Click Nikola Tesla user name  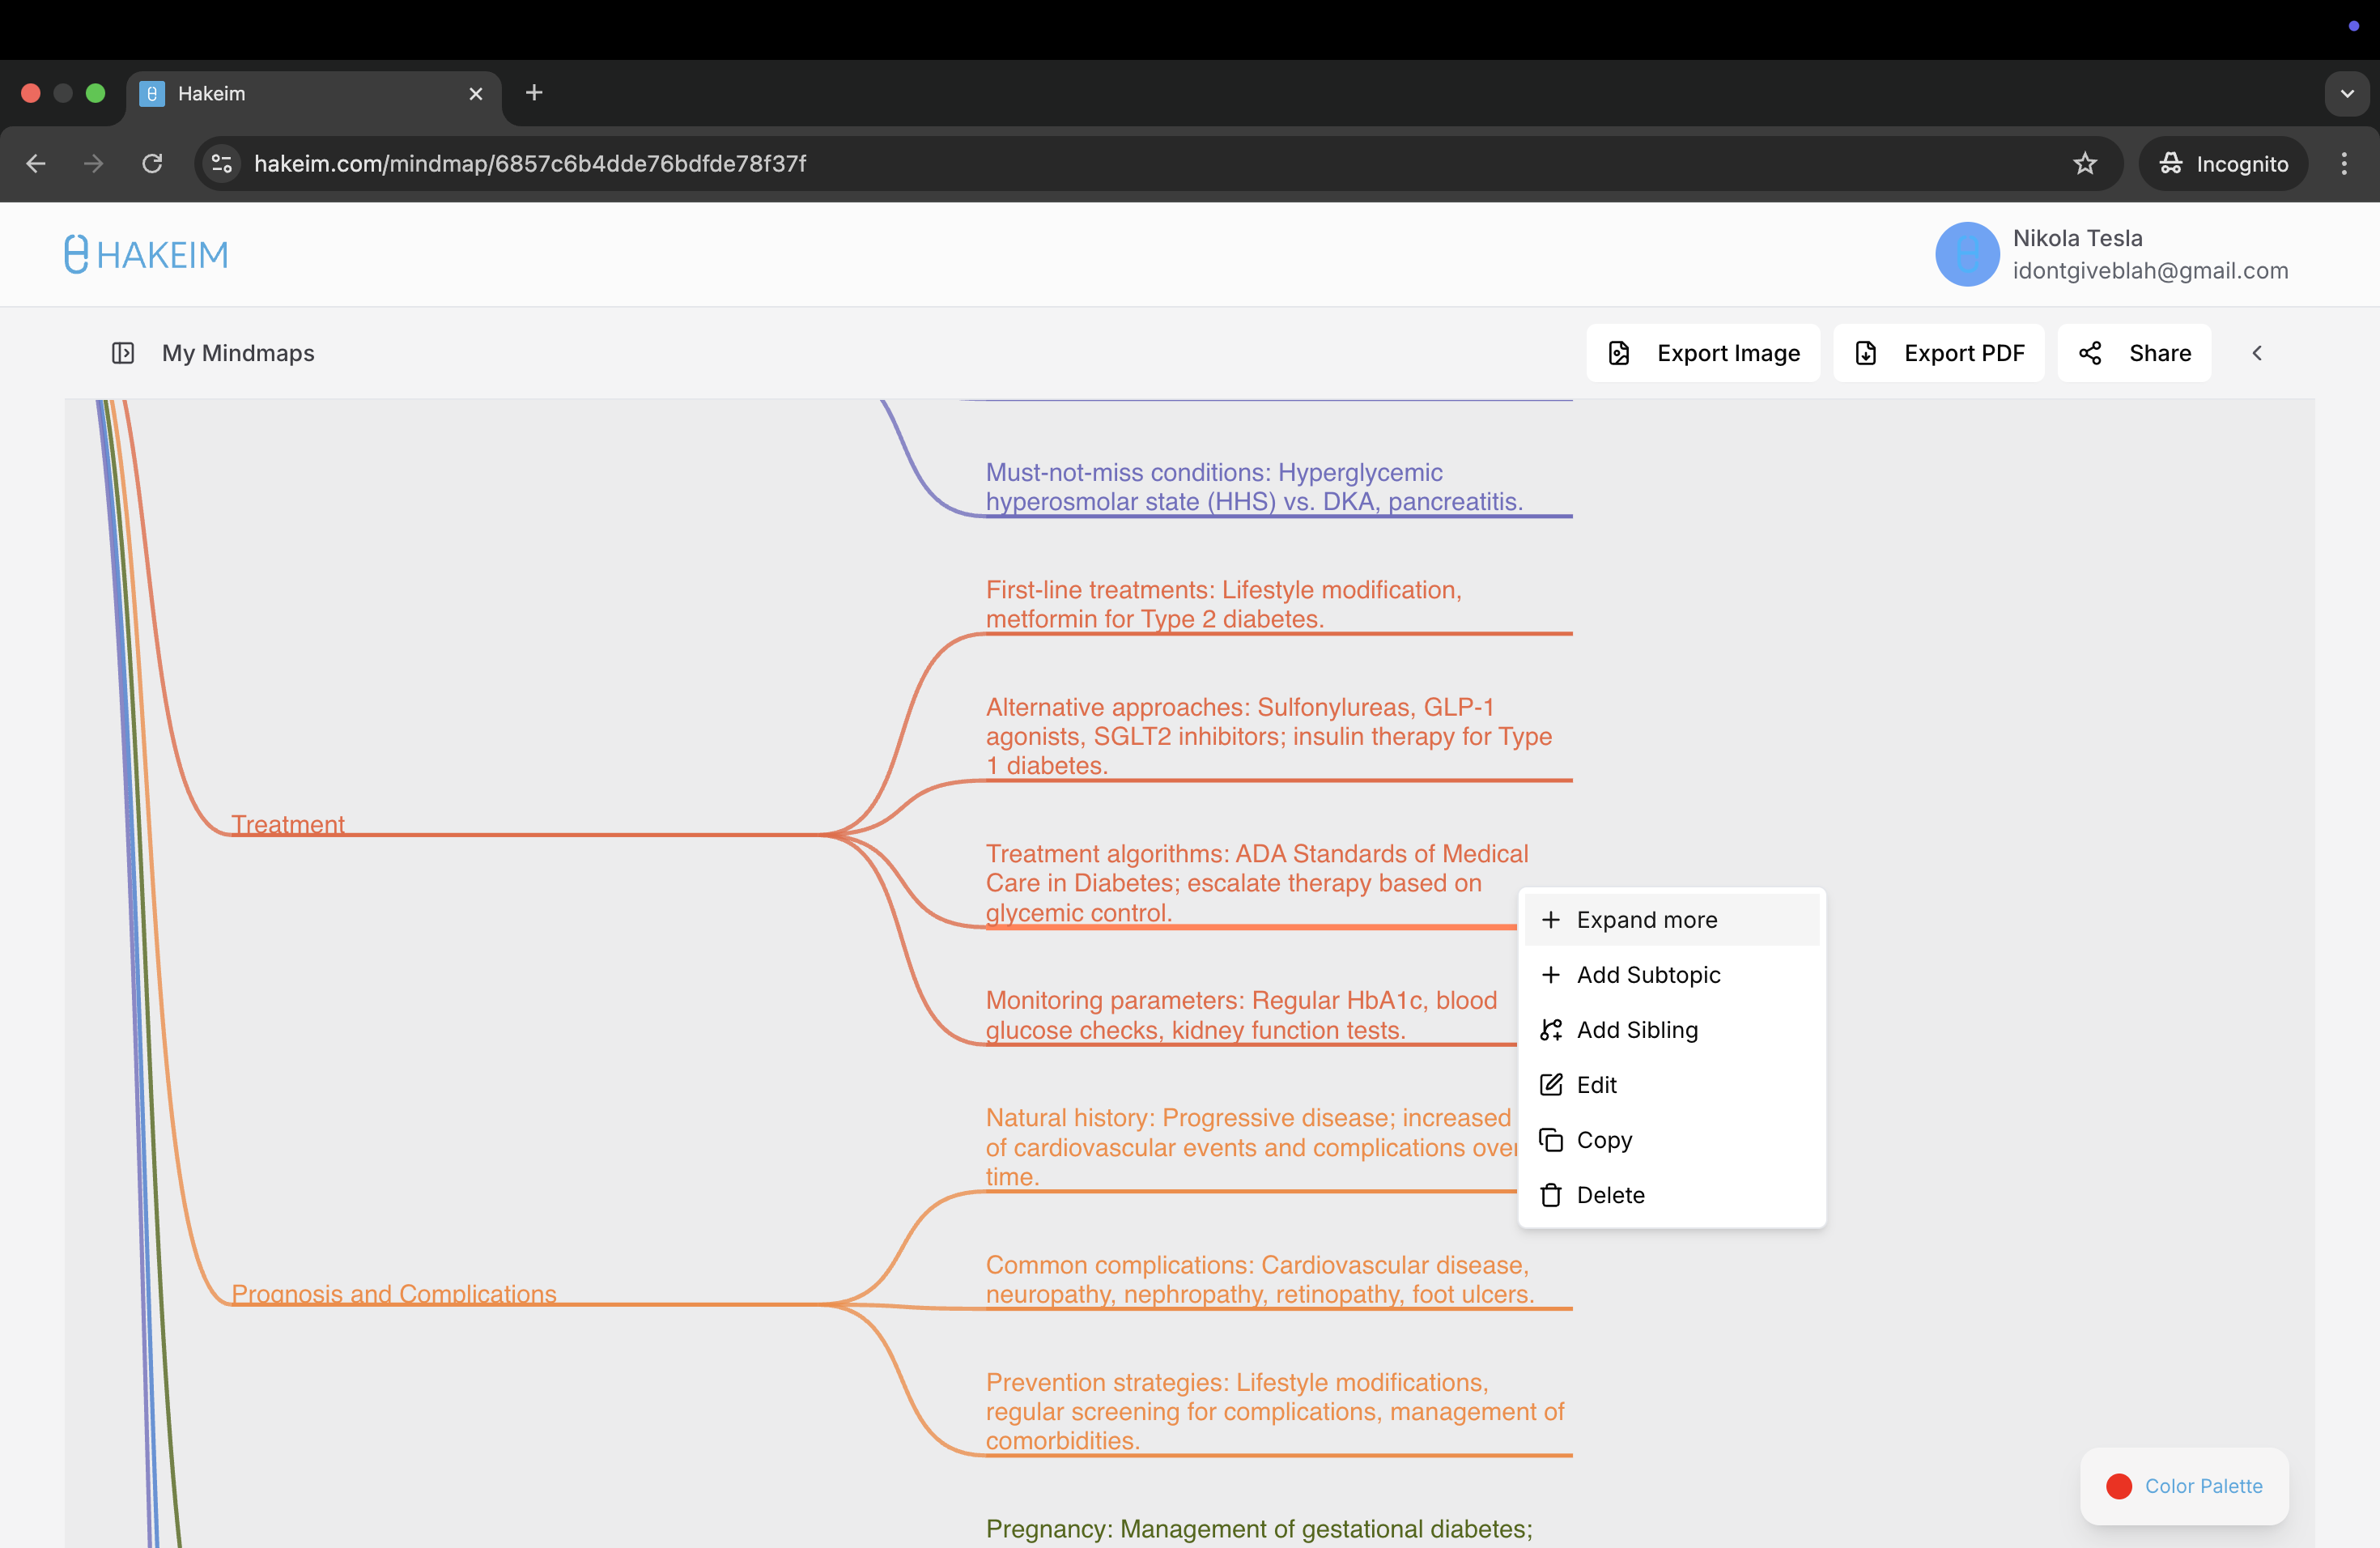click(x=2077, y=238)
